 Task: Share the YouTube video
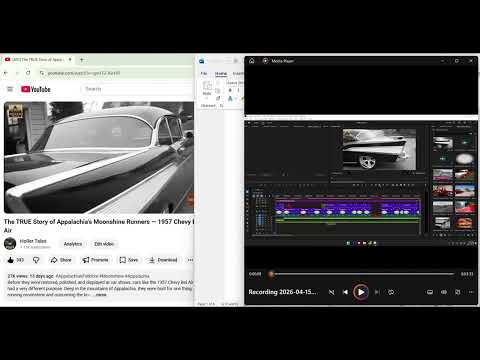pyautogui.click(x=61, y=260)
